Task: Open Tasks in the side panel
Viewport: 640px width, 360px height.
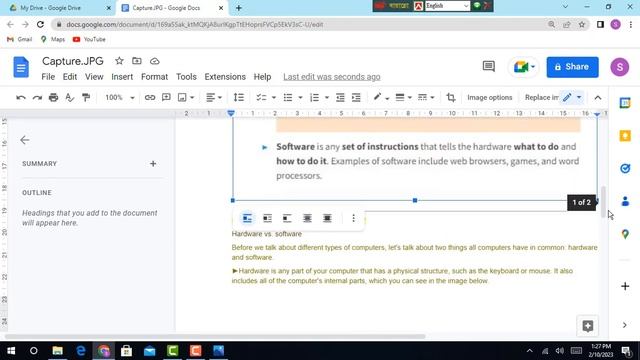Action: pos(625,168)
